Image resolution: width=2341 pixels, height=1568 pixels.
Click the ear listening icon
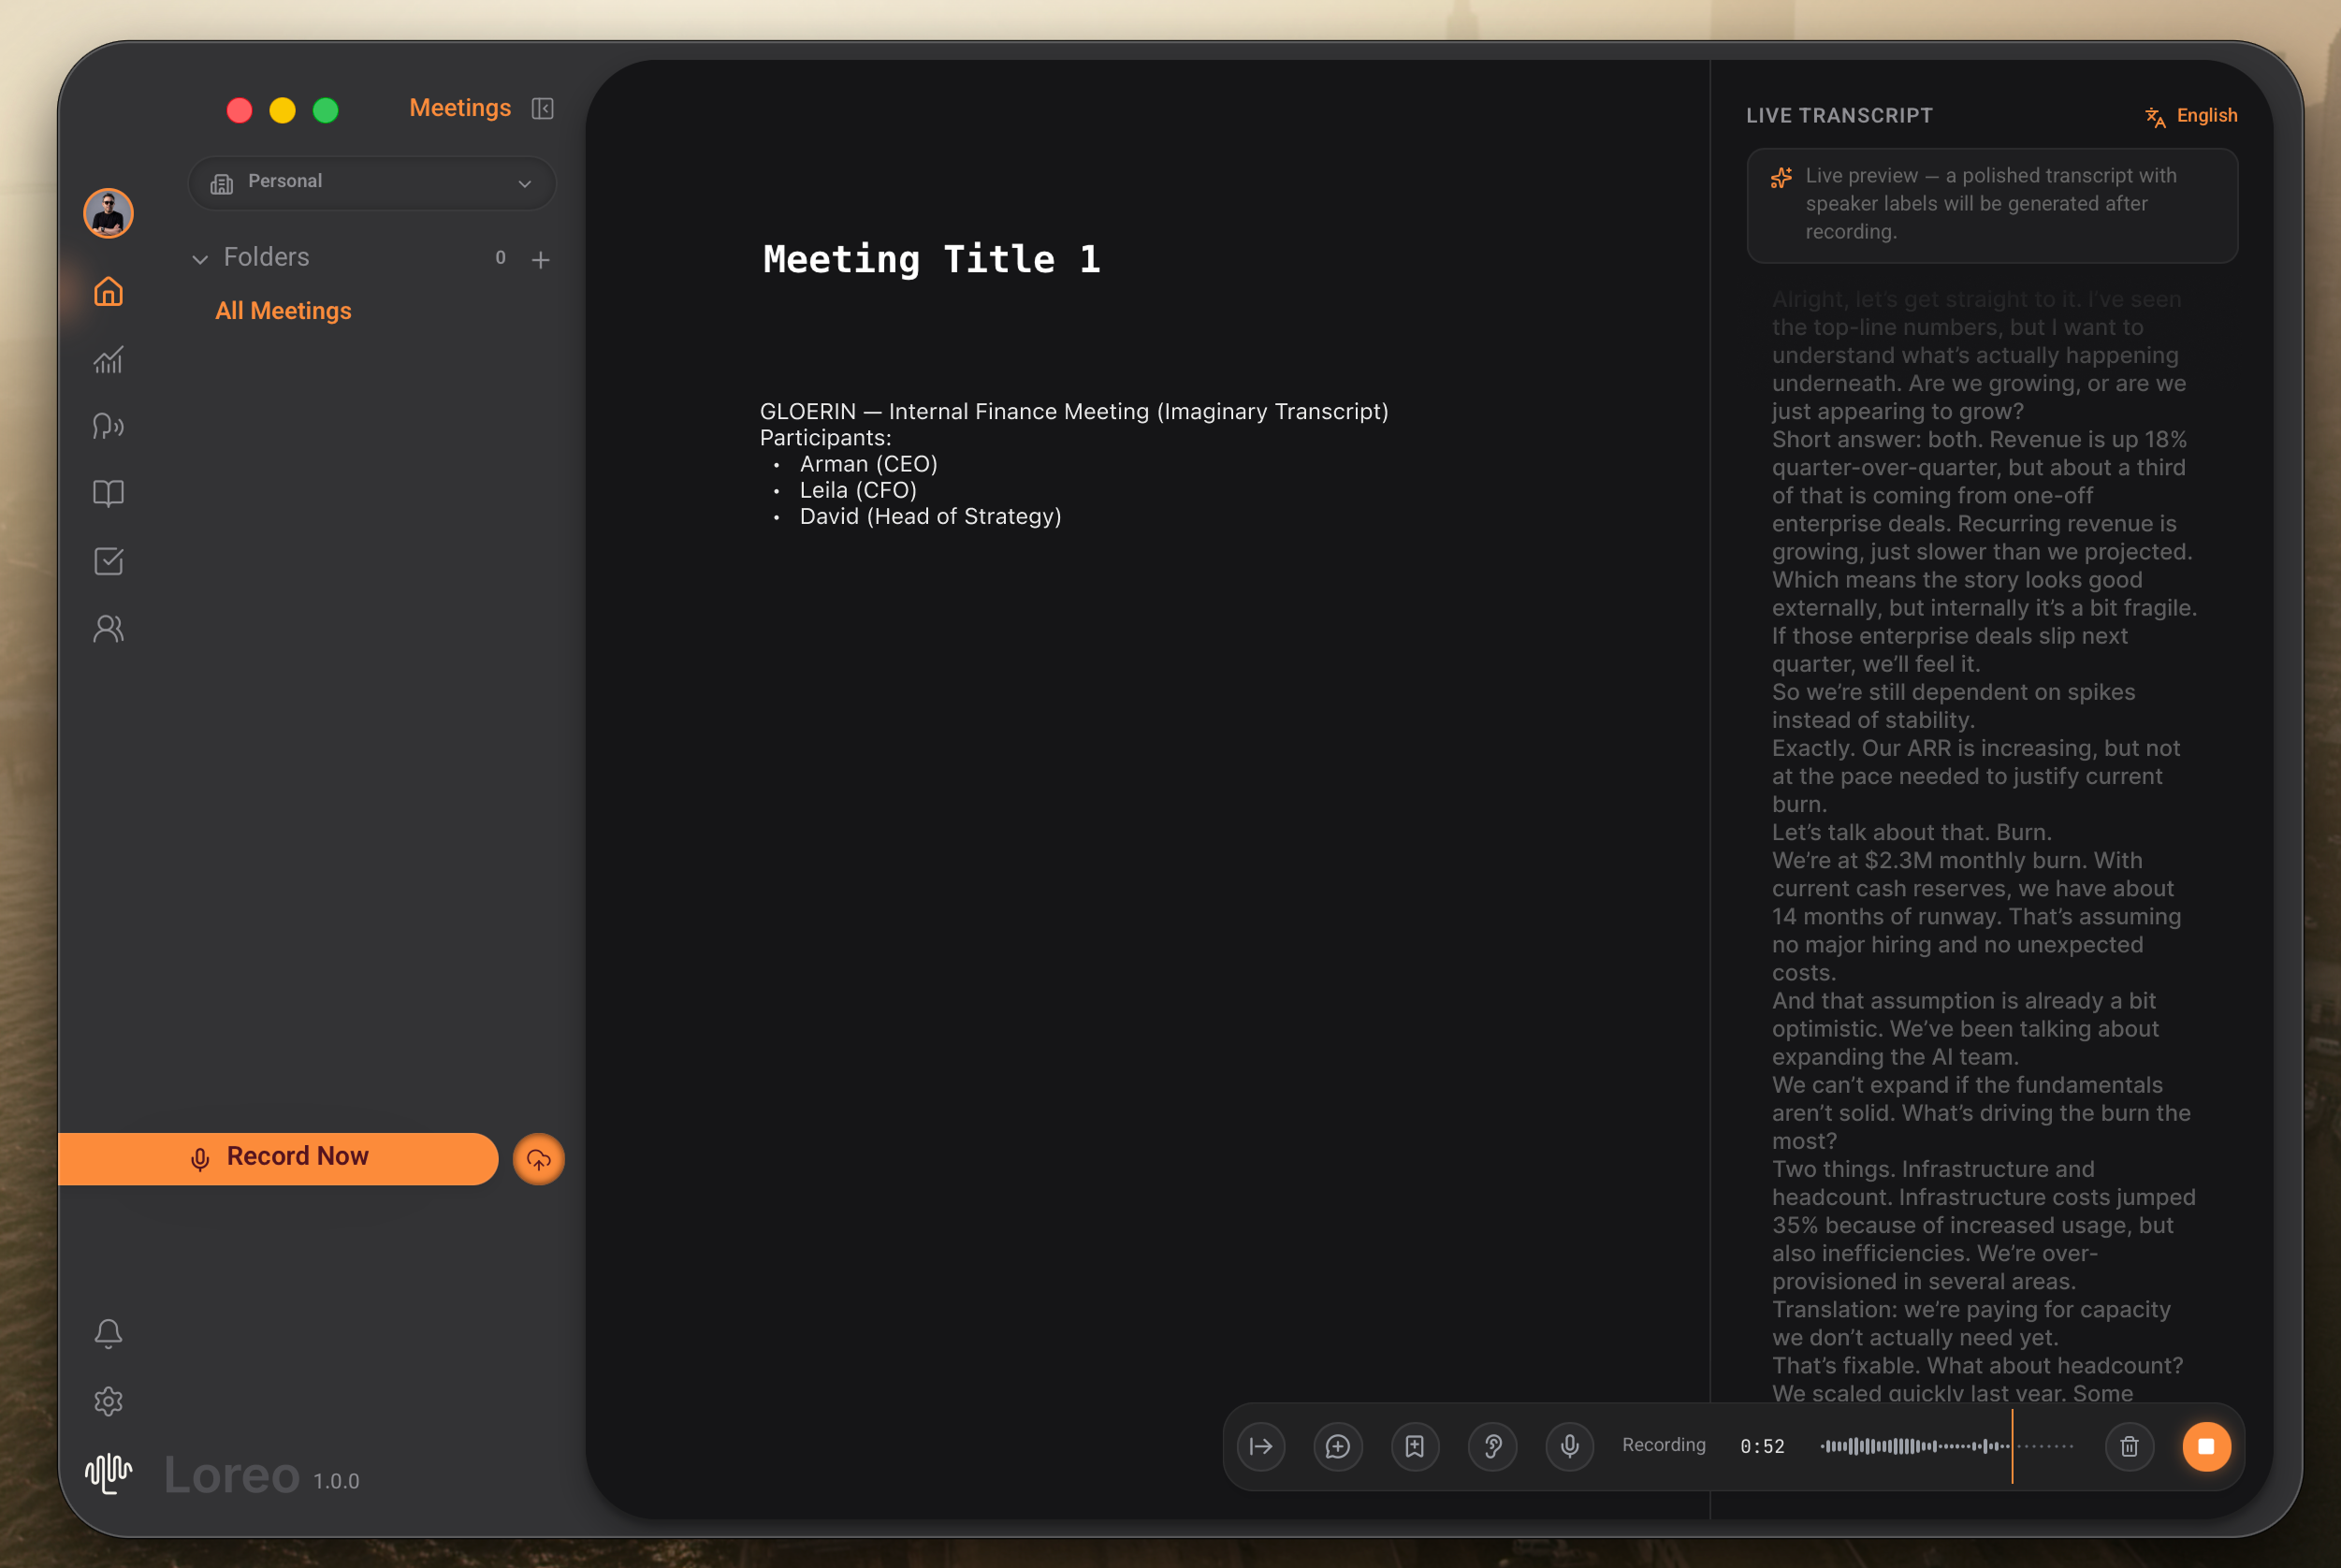tap(1492, 1446)
